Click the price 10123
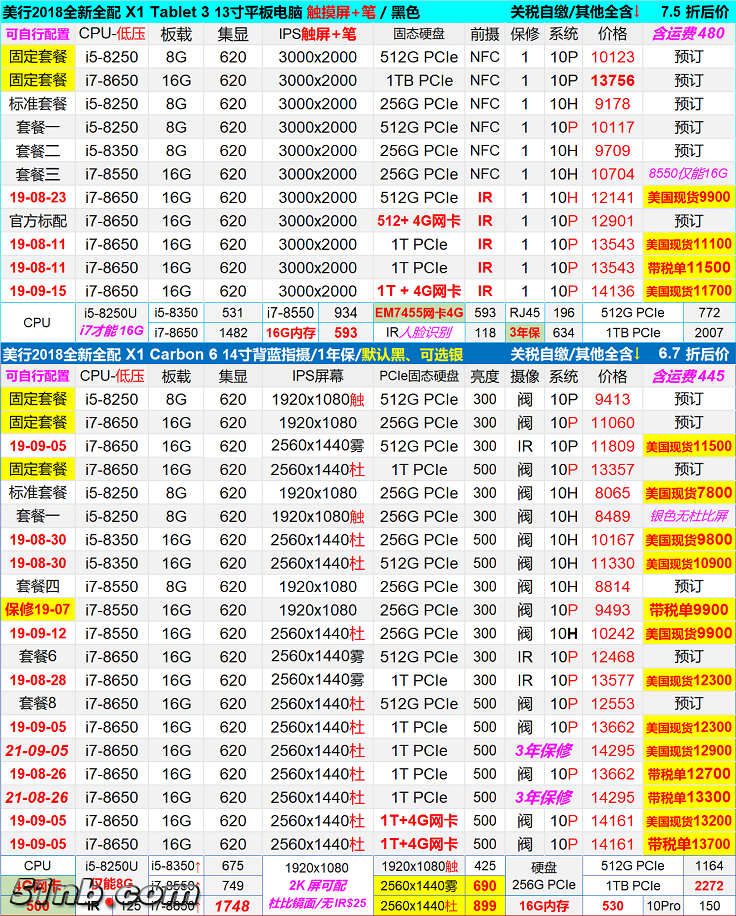The width and height of the screenshot is (736, 916). tap(612, 57)
